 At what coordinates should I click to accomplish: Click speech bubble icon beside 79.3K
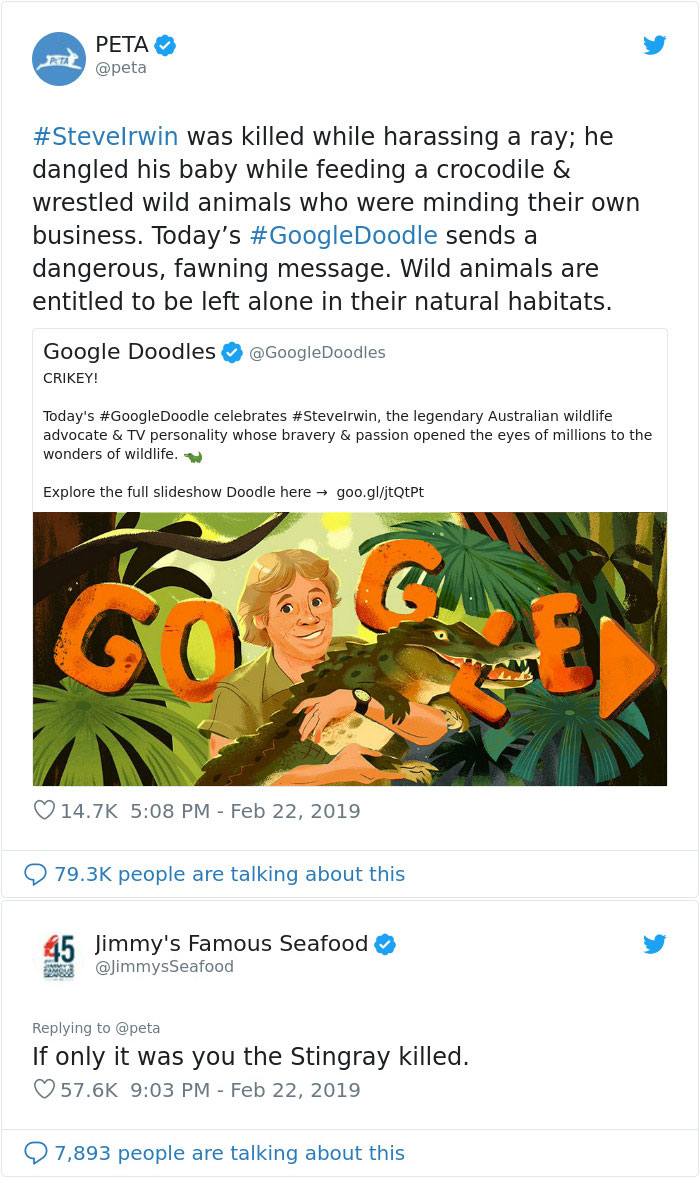pos(35,874)
